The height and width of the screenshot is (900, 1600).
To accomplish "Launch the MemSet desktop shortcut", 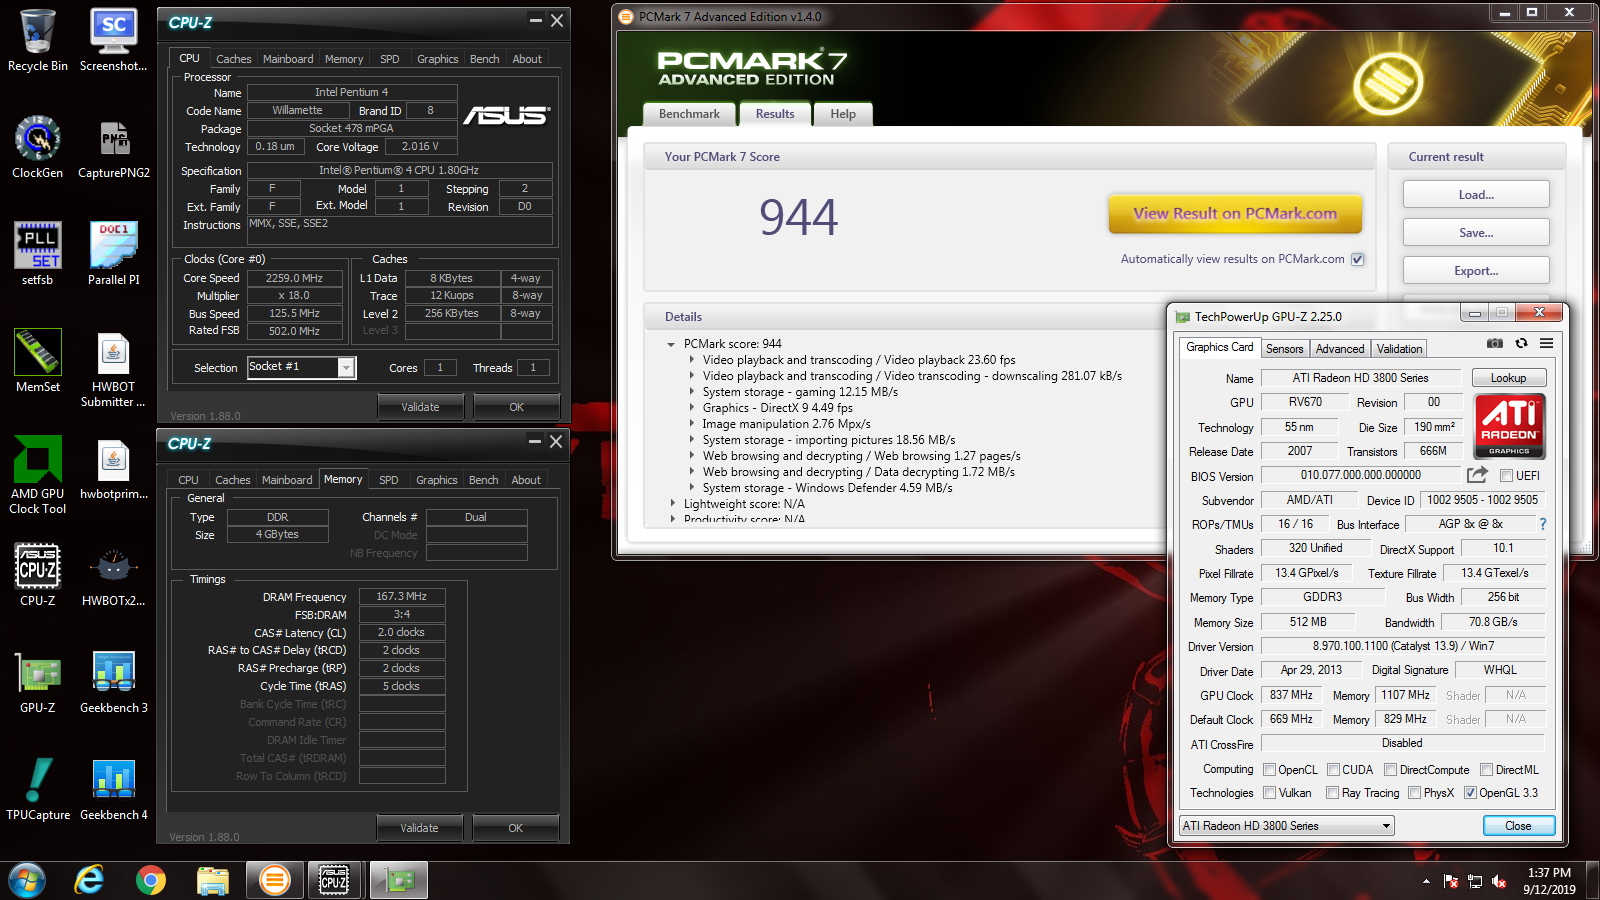I will (38, 361).
